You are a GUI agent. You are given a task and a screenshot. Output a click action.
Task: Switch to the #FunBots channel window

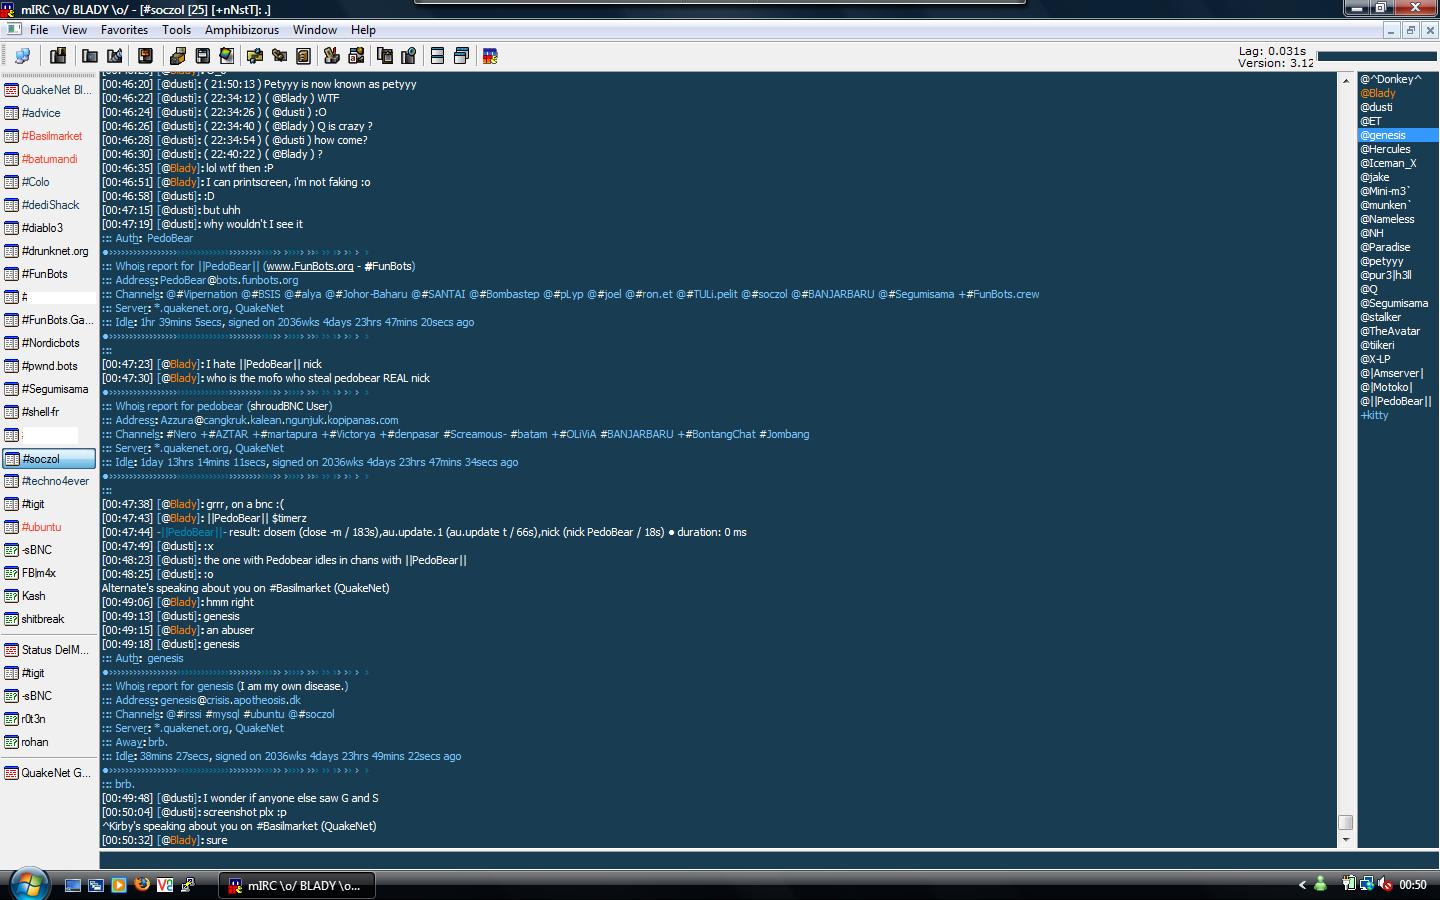pyautogui.click(x=49, y=274)
